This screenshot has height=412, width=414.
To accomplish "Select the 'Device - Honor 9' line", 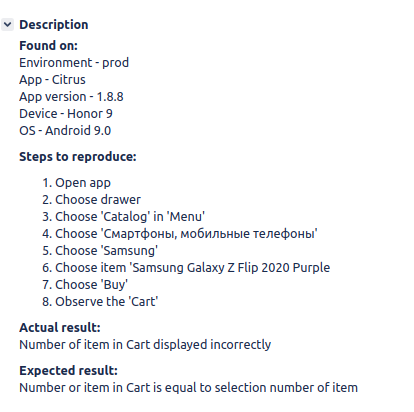I will click(x=66, y=114).
